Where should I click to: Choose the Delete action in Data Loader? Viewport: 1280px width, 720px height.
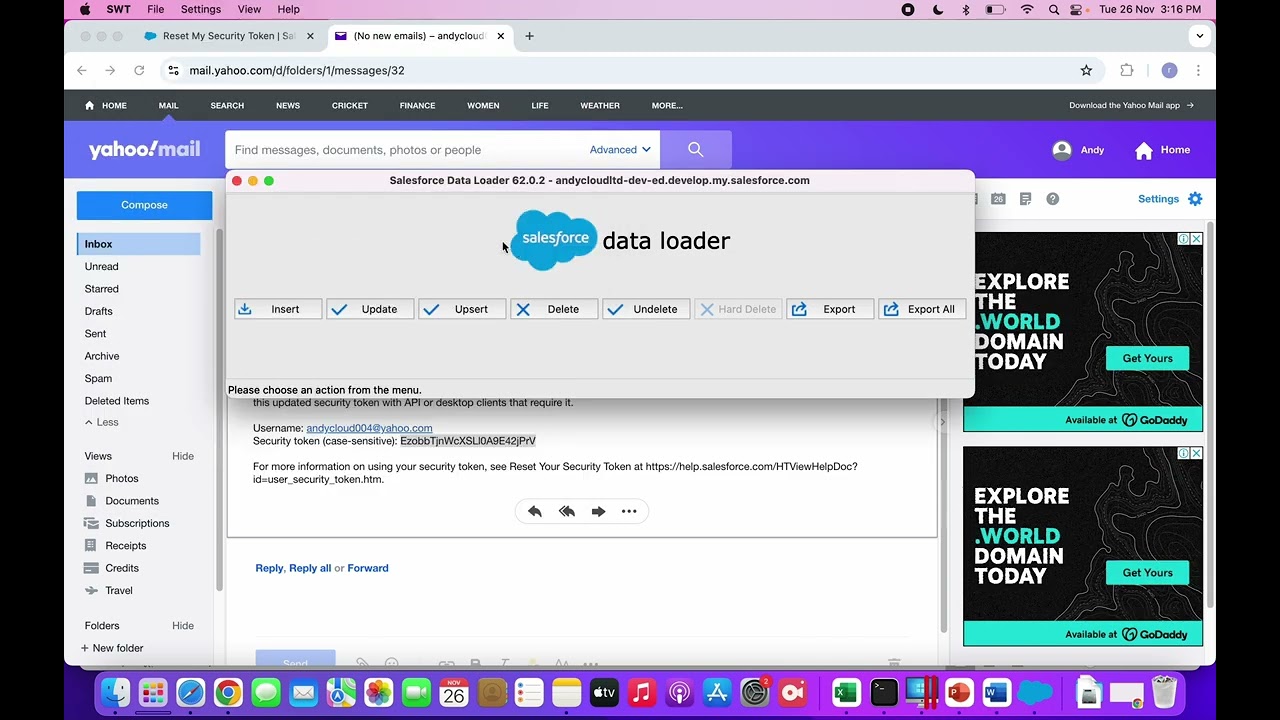pos(554,309)
